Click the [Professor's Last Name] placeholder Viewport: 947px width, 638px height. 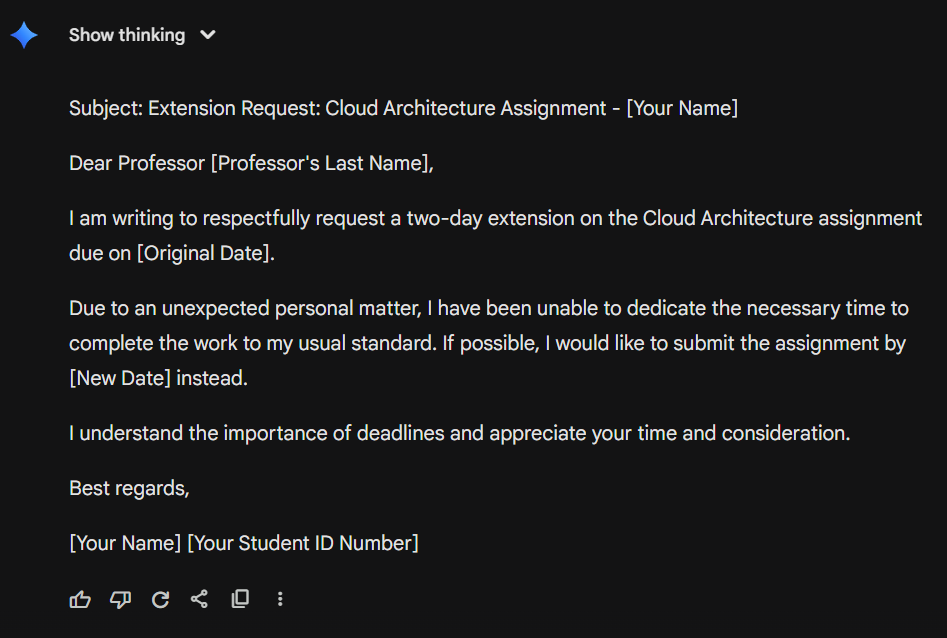pyautogui.click(x=322, y=163)
